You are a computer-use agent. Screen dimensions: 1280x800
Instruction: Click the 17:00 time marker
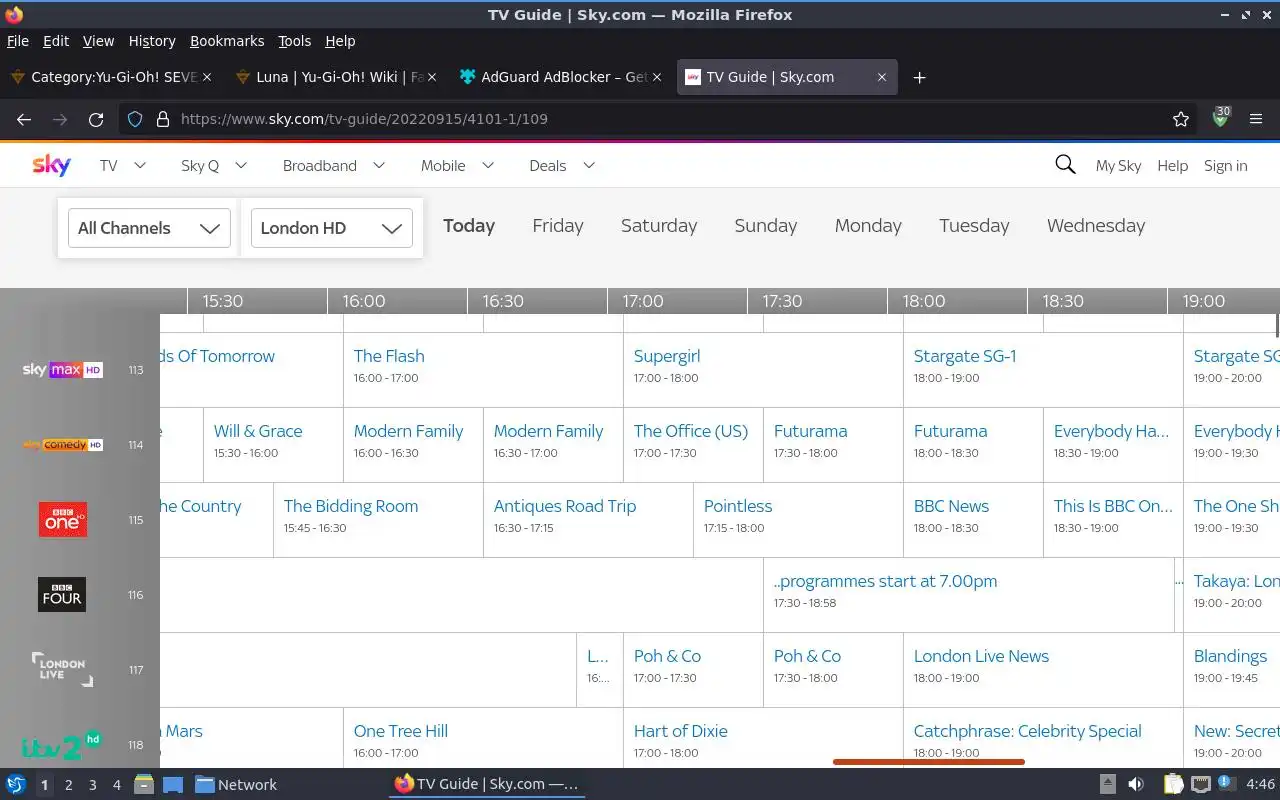(643, 301)
